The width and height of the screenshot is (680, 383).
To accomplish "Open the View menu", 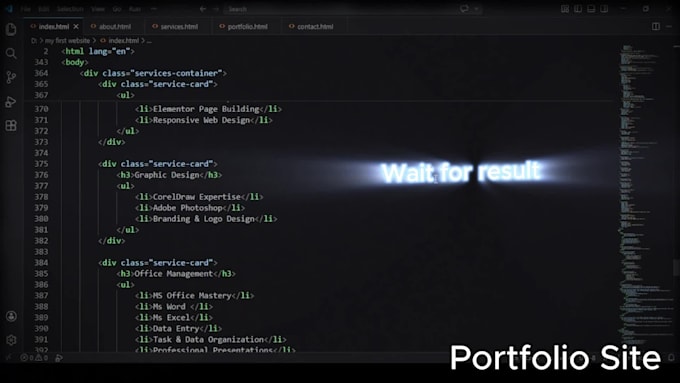I will [x=98, y=9].
